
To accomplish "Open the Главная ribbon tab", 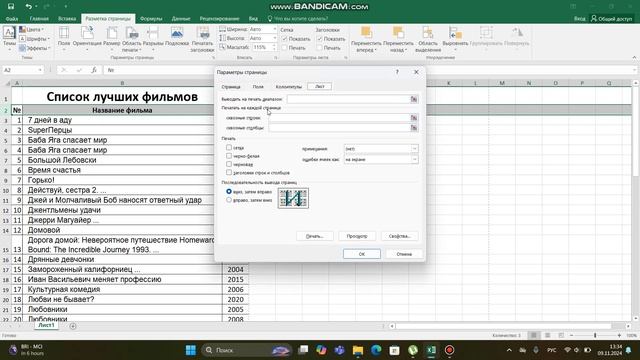I will 39,18.
